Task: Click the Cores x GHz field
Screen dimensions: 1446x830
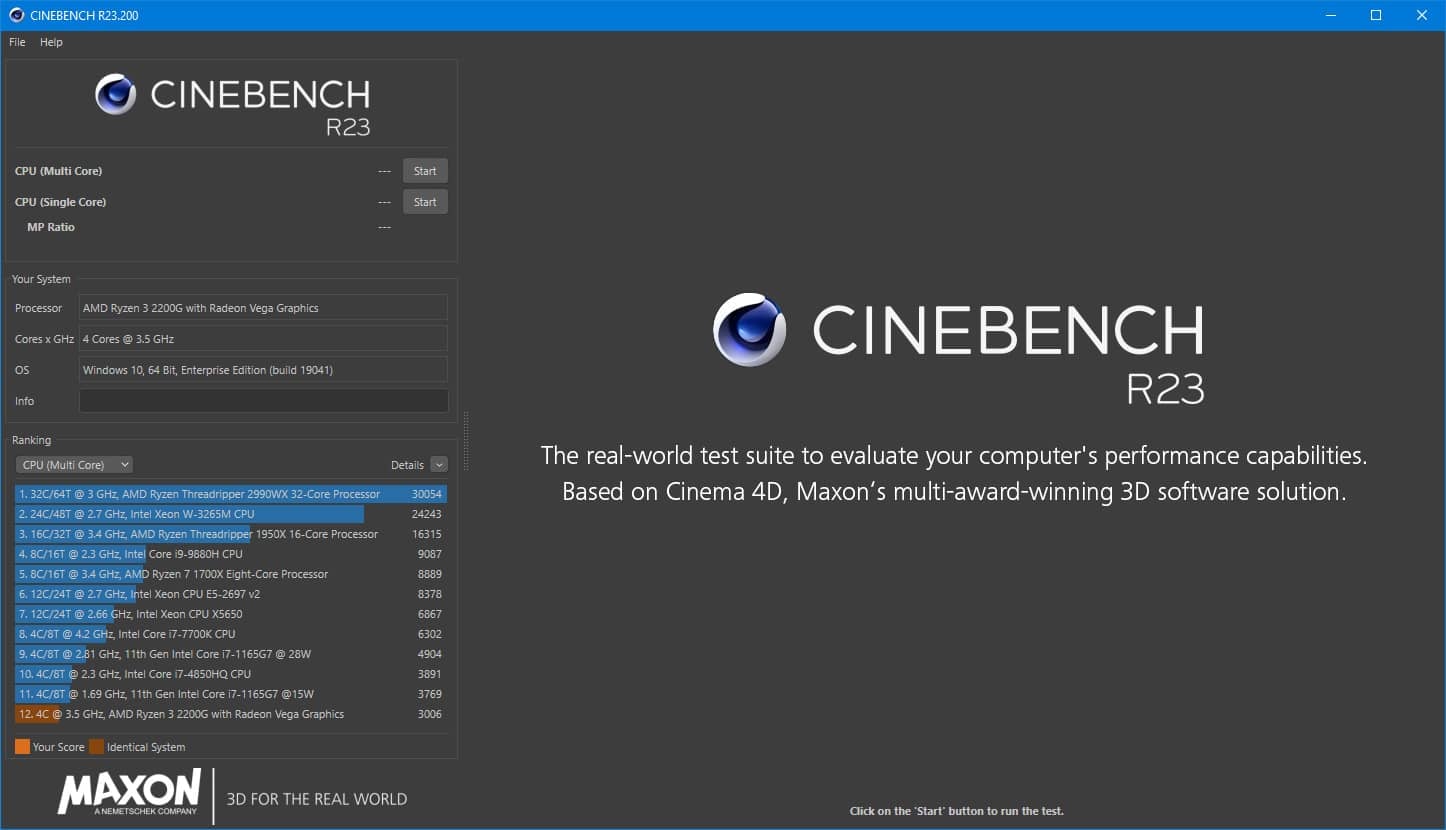Action: click(263, 339)
